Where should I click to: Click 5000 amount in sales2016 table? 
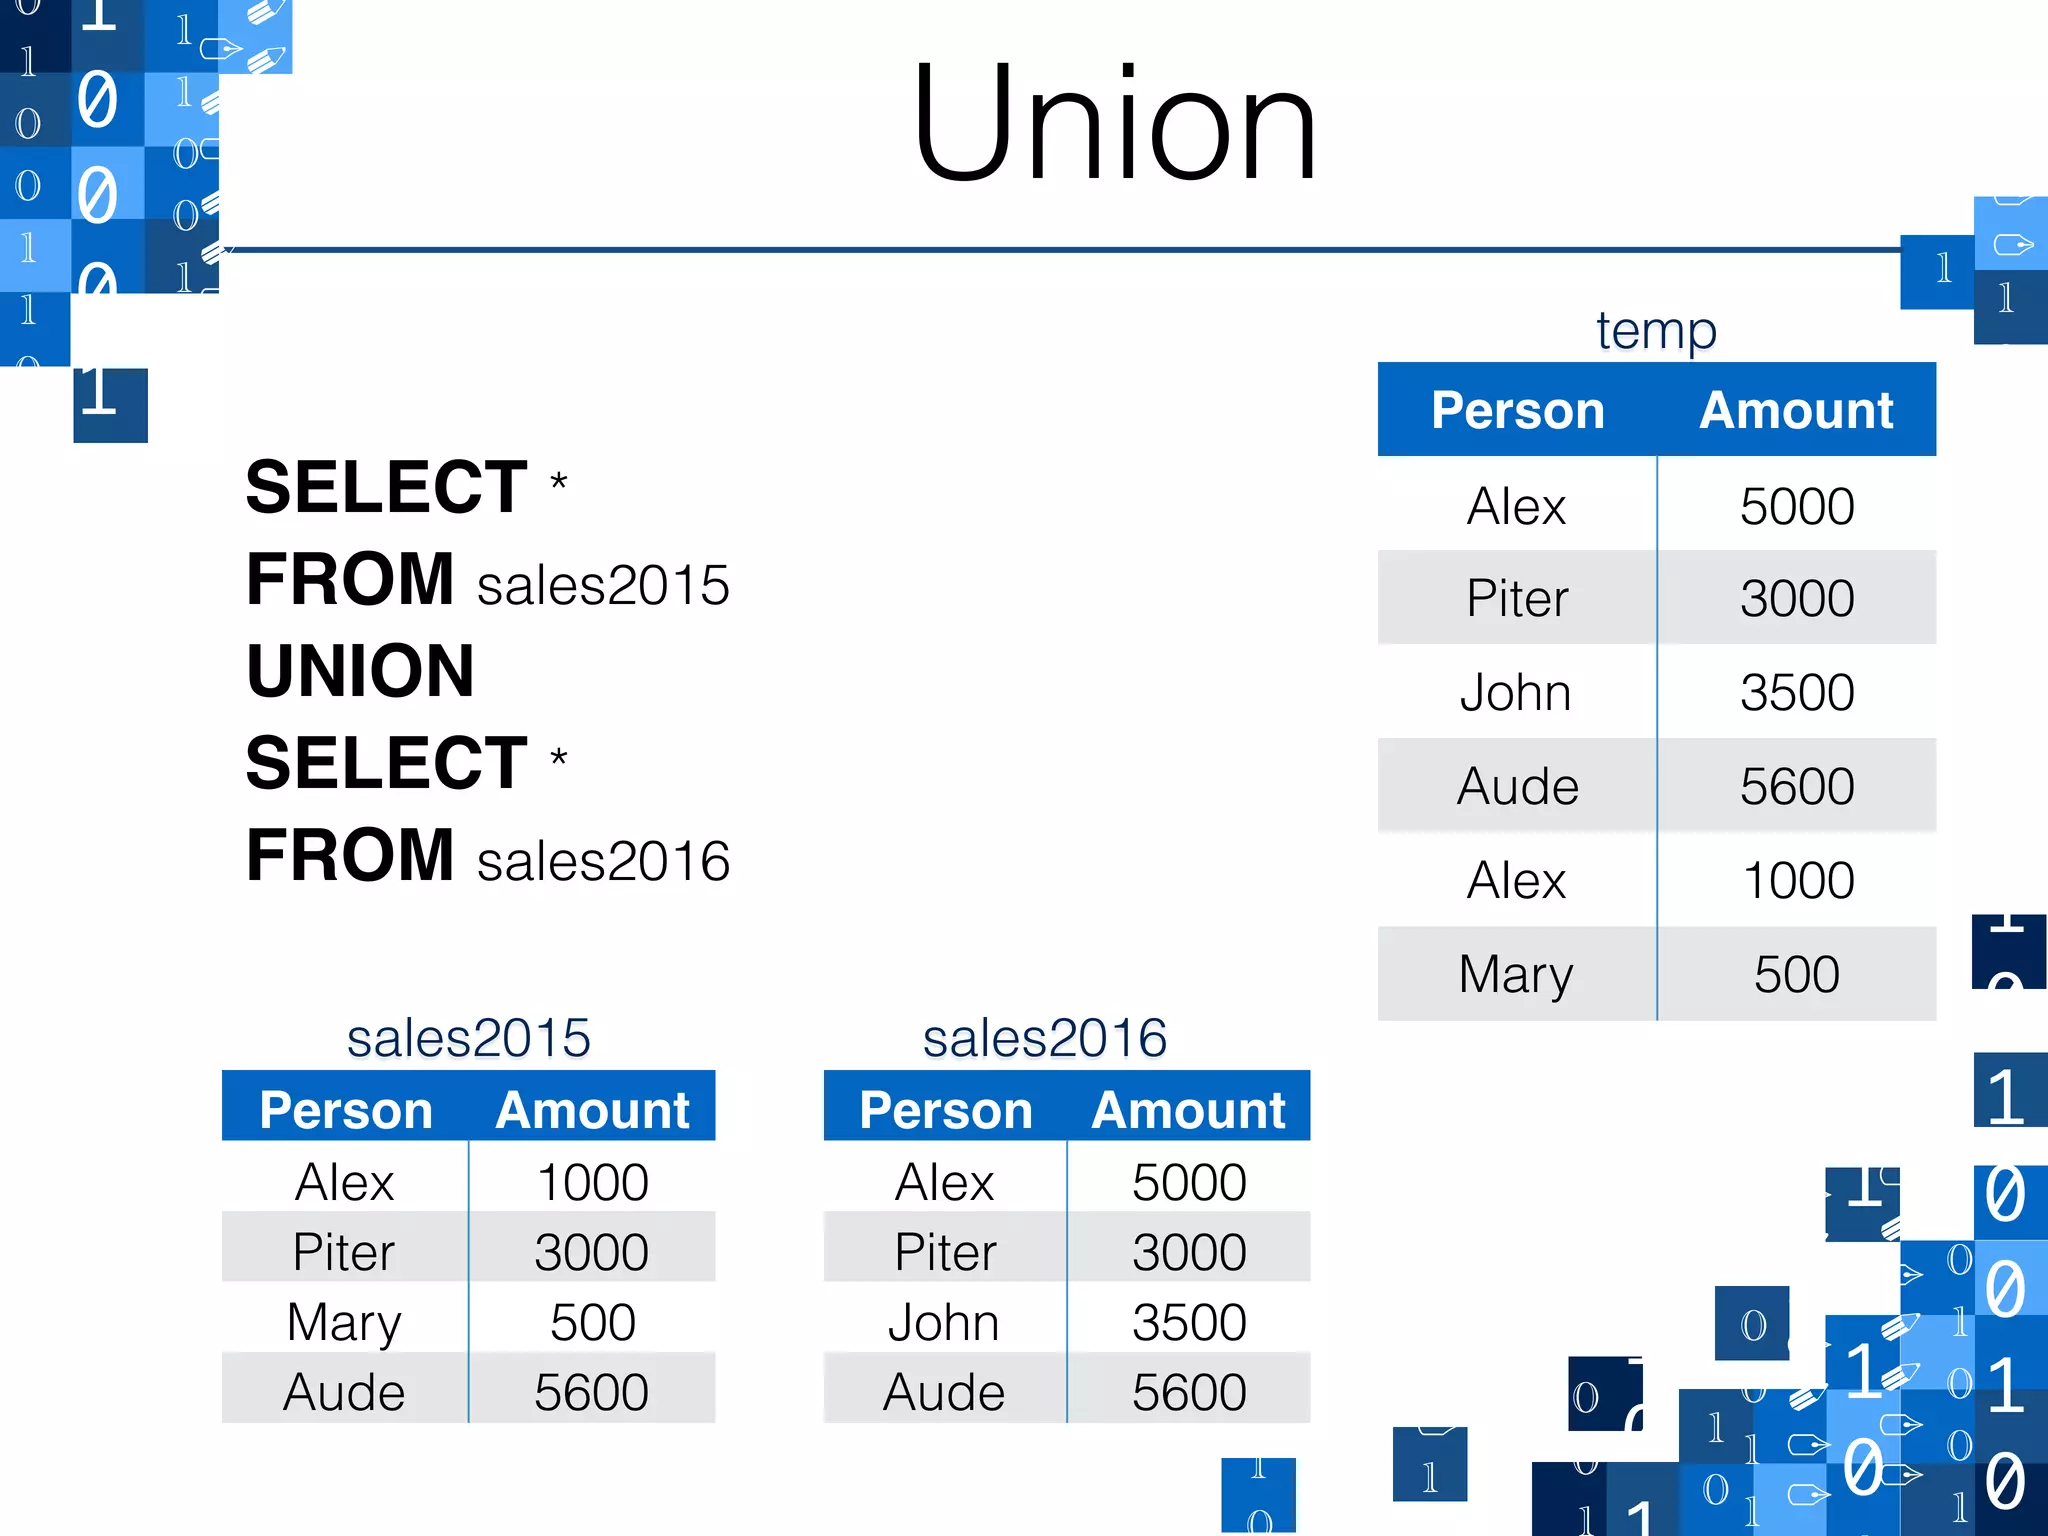coord(1189,1182)
